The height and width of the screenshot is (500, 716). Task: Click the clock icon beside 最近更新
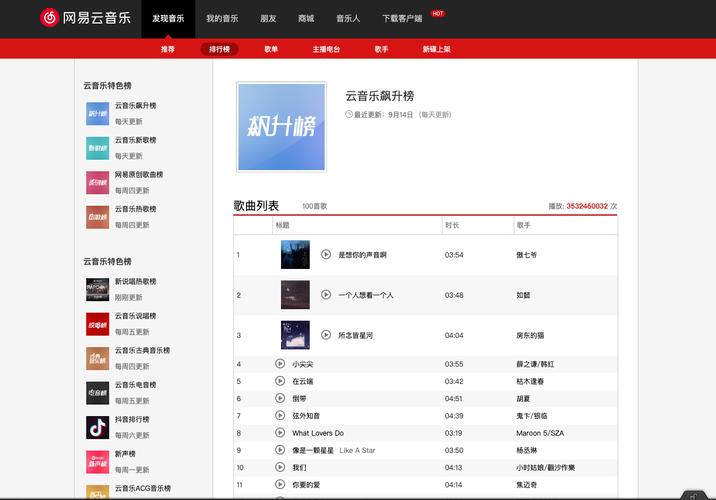click(x=349, y=114)
